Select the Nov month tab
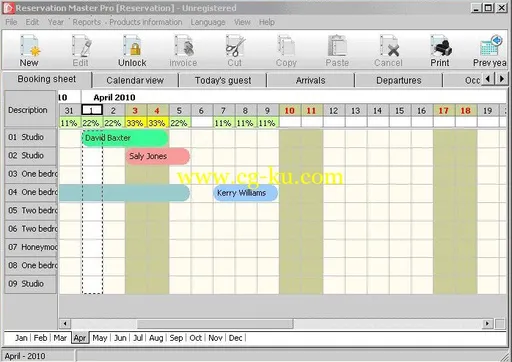 coord(215,338)
